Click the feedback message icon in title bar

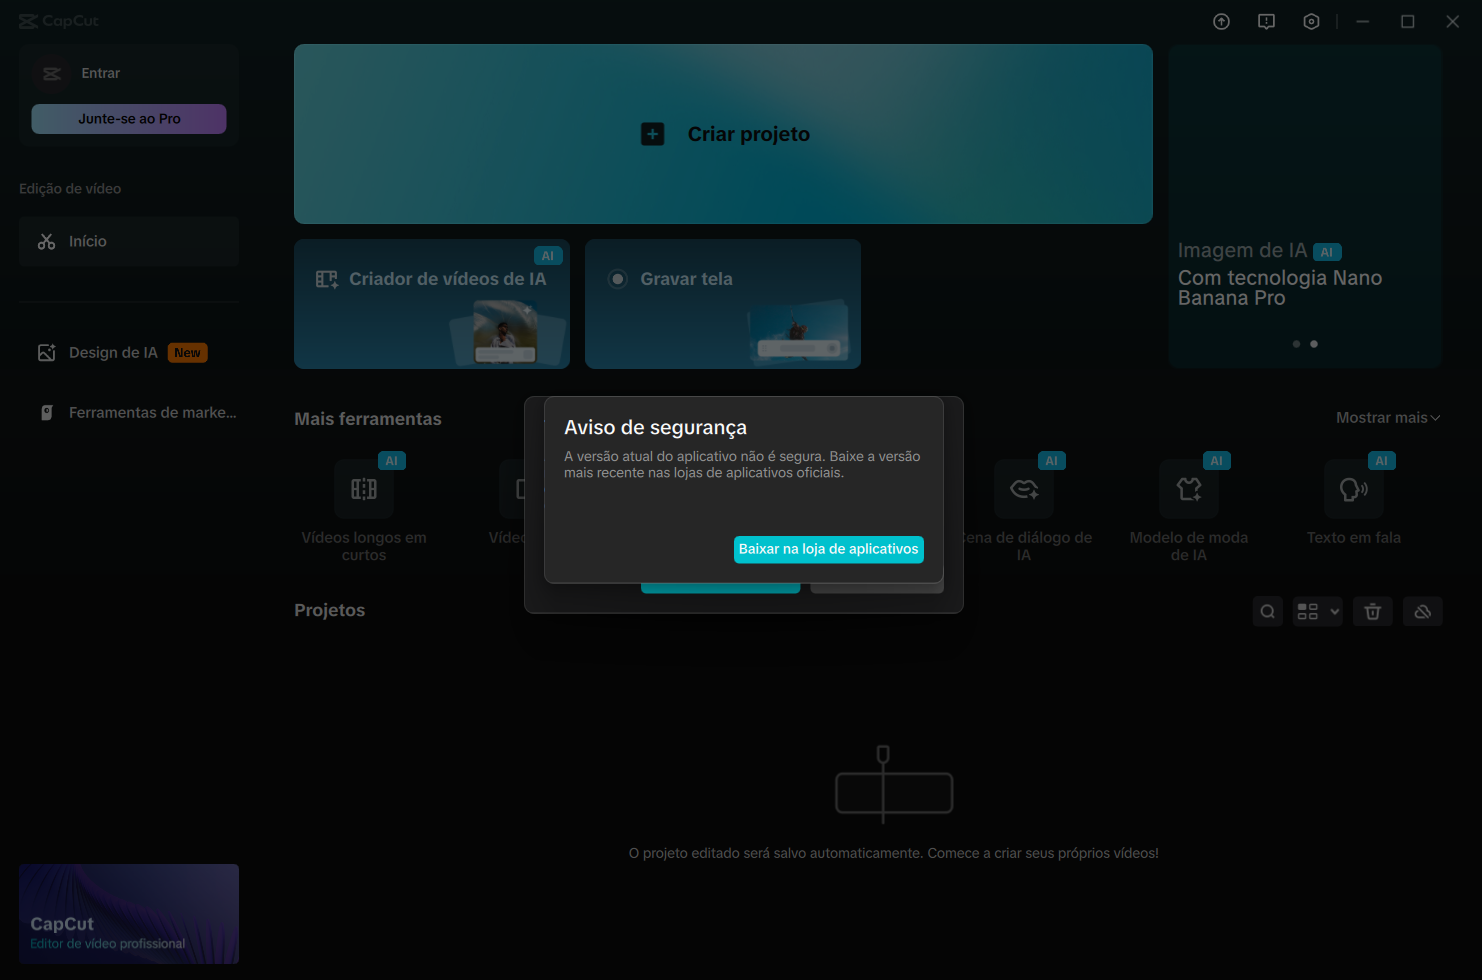1266,22
